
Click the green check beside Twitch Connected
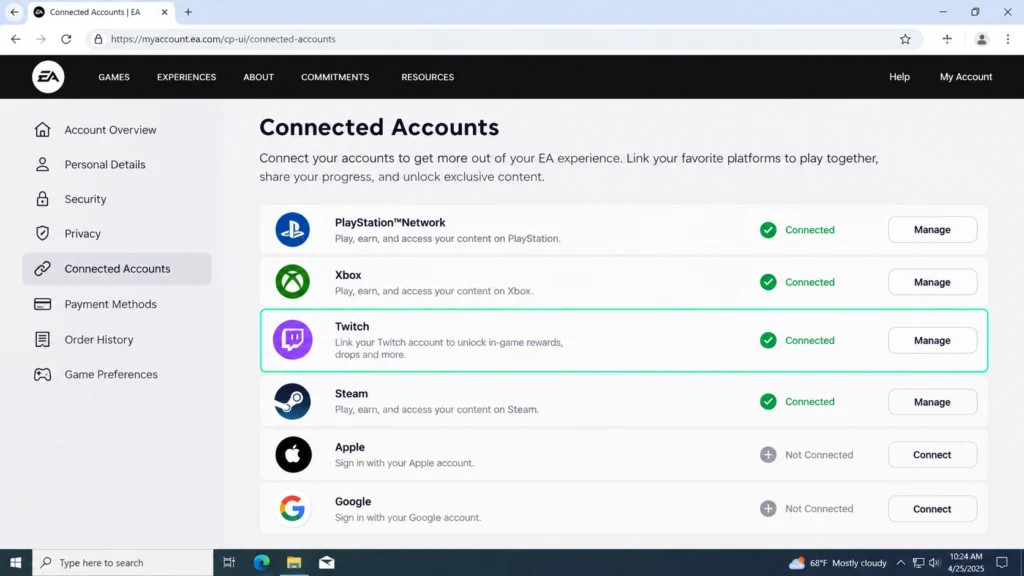coord(768,340)
